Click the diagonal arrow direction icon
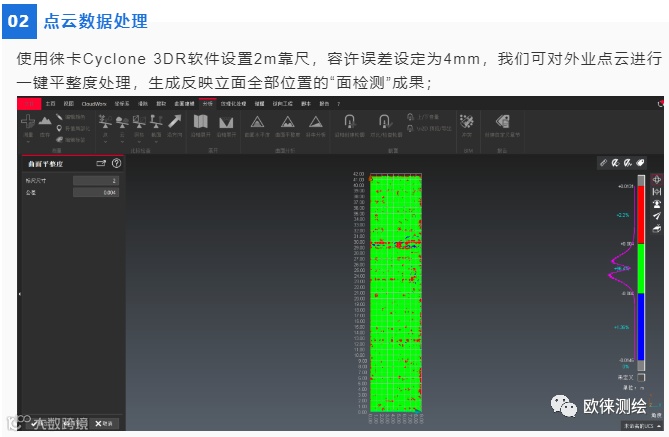669x437 pixels. tap(174, 122)
